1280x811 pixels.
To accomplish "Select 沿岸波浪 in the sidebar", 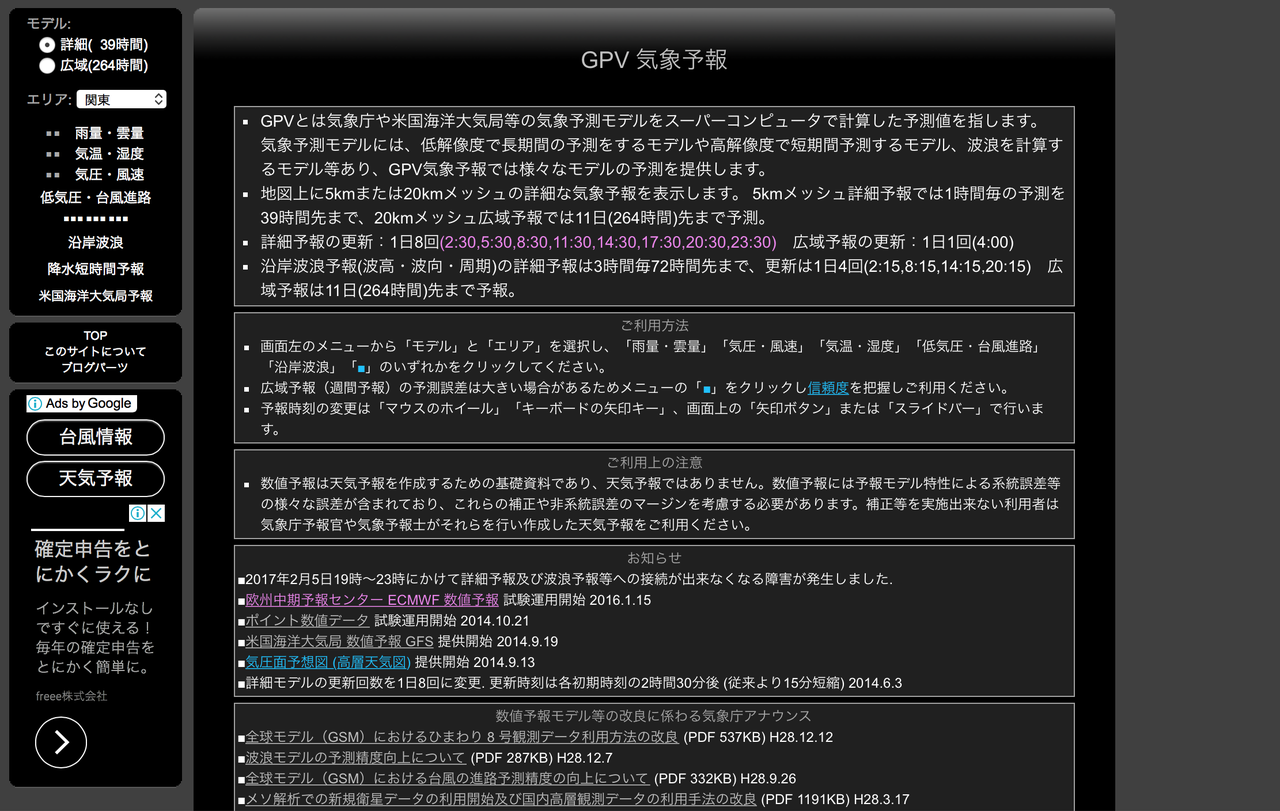I will 95,242.
